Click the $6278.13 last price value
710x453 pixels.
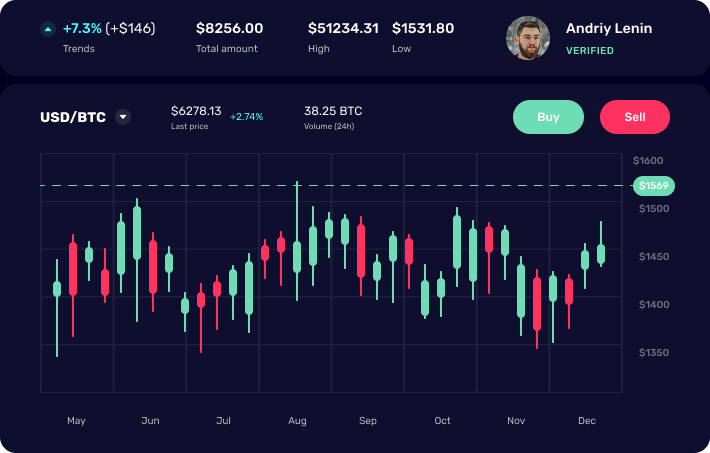coord(196,111)
